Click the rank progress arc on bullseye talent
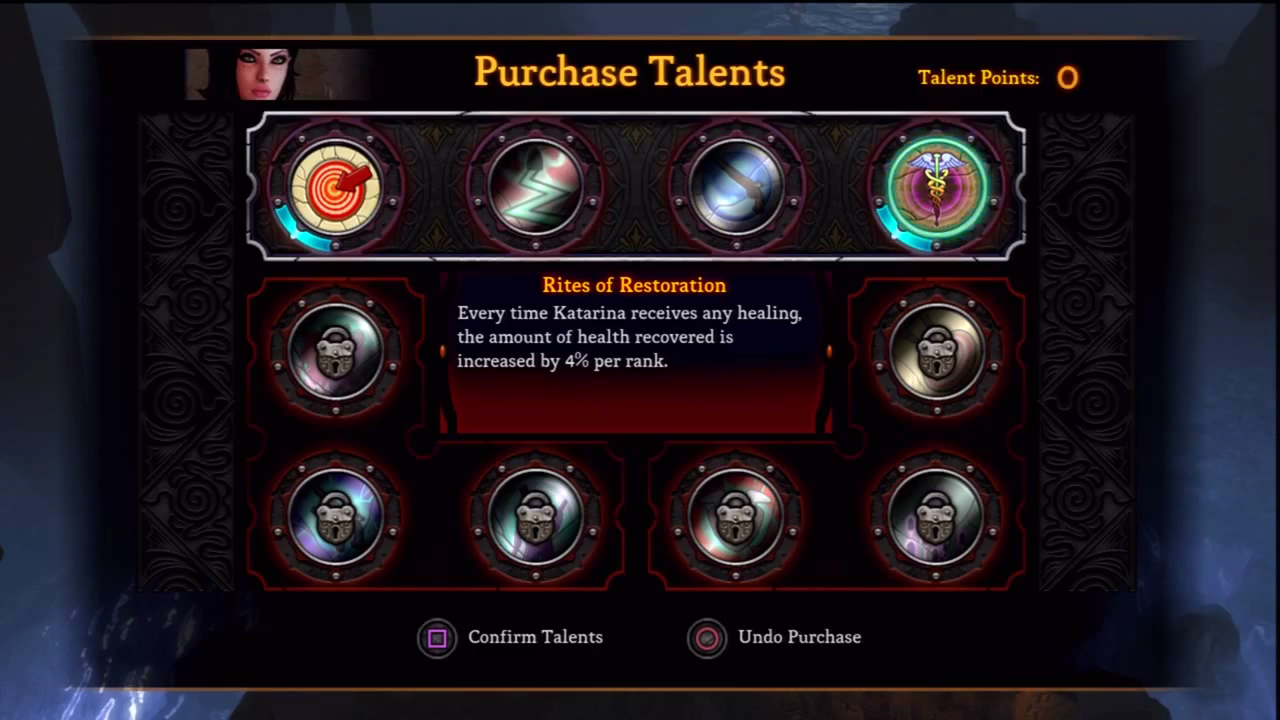Viewport: 1280px width, 720px height. coord(298,230)
